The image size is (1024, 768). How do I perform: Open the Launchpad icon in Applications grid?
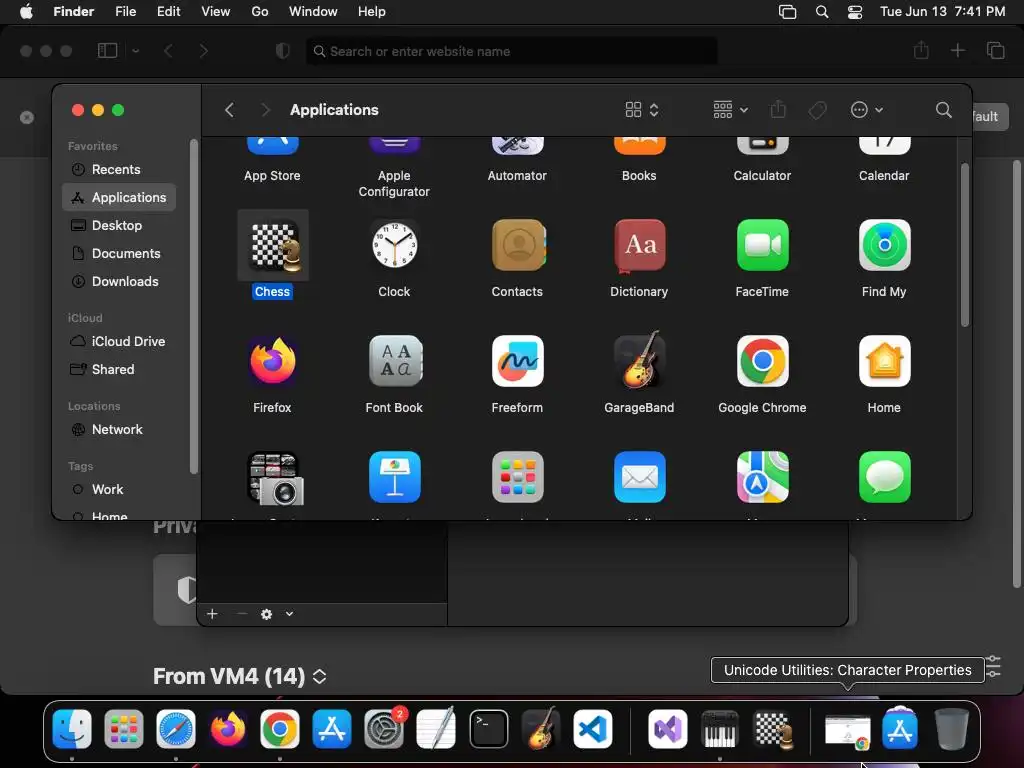[517, 477]
